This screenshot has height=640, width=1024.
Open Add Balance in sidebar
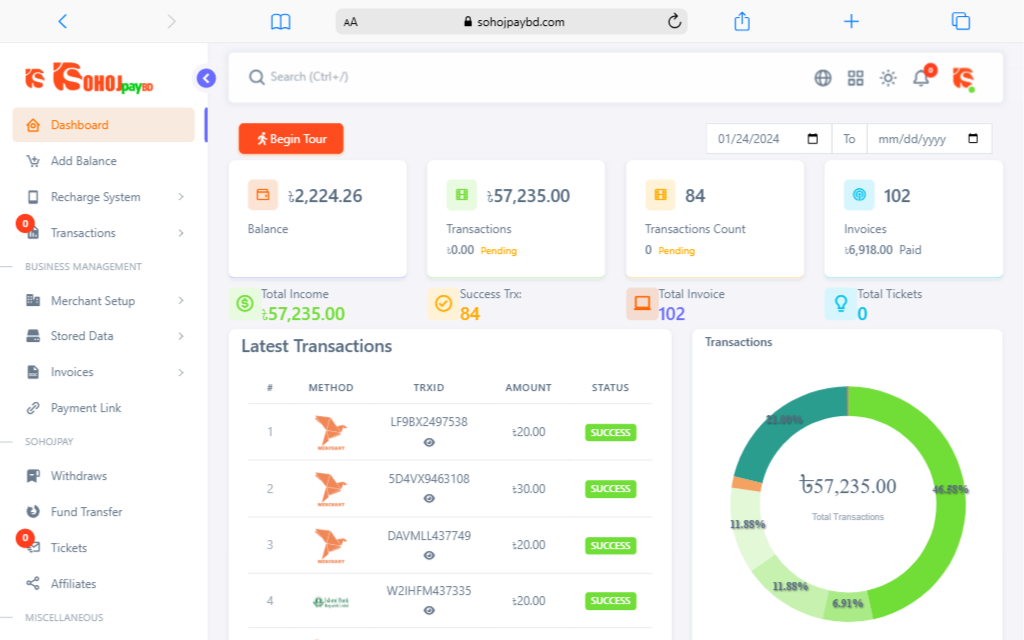click(84, 161)
